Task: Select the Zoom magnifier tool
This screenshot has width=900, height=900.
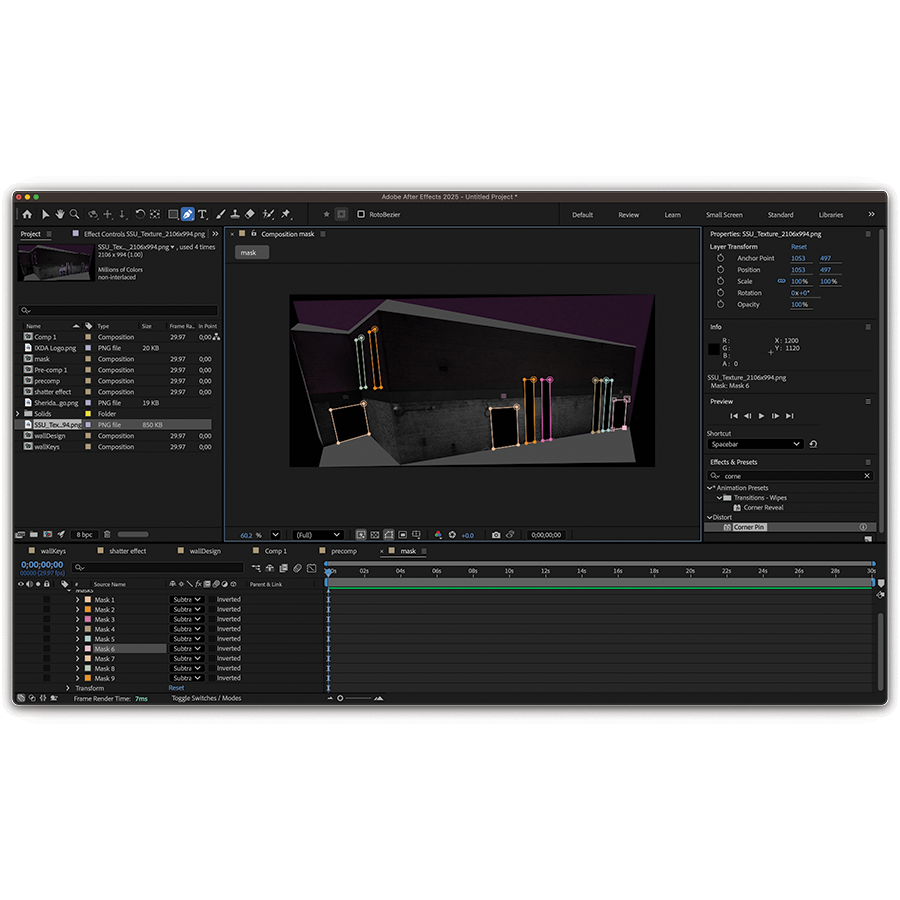Action: point(75,214)
